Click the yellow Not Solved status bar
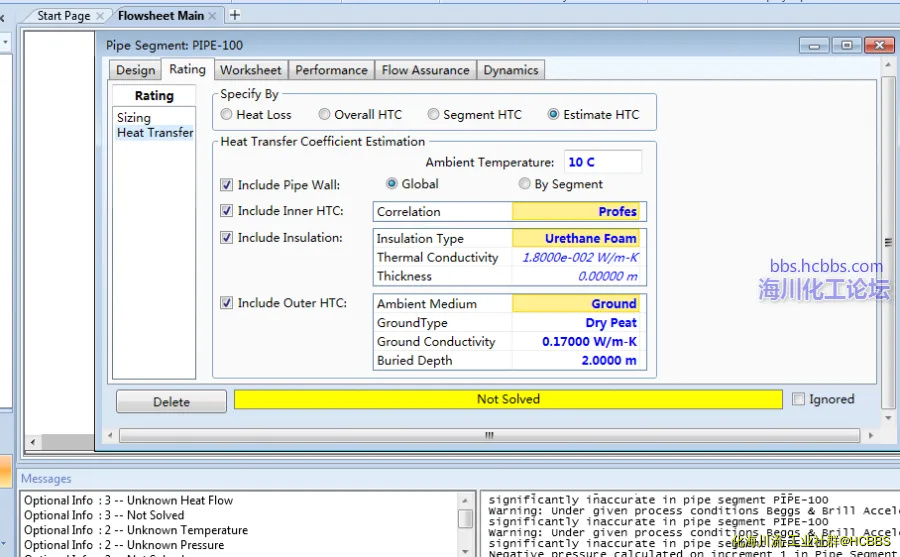Image resolution: width=900 pixels, height=557 pixels. tap(508, 399)
